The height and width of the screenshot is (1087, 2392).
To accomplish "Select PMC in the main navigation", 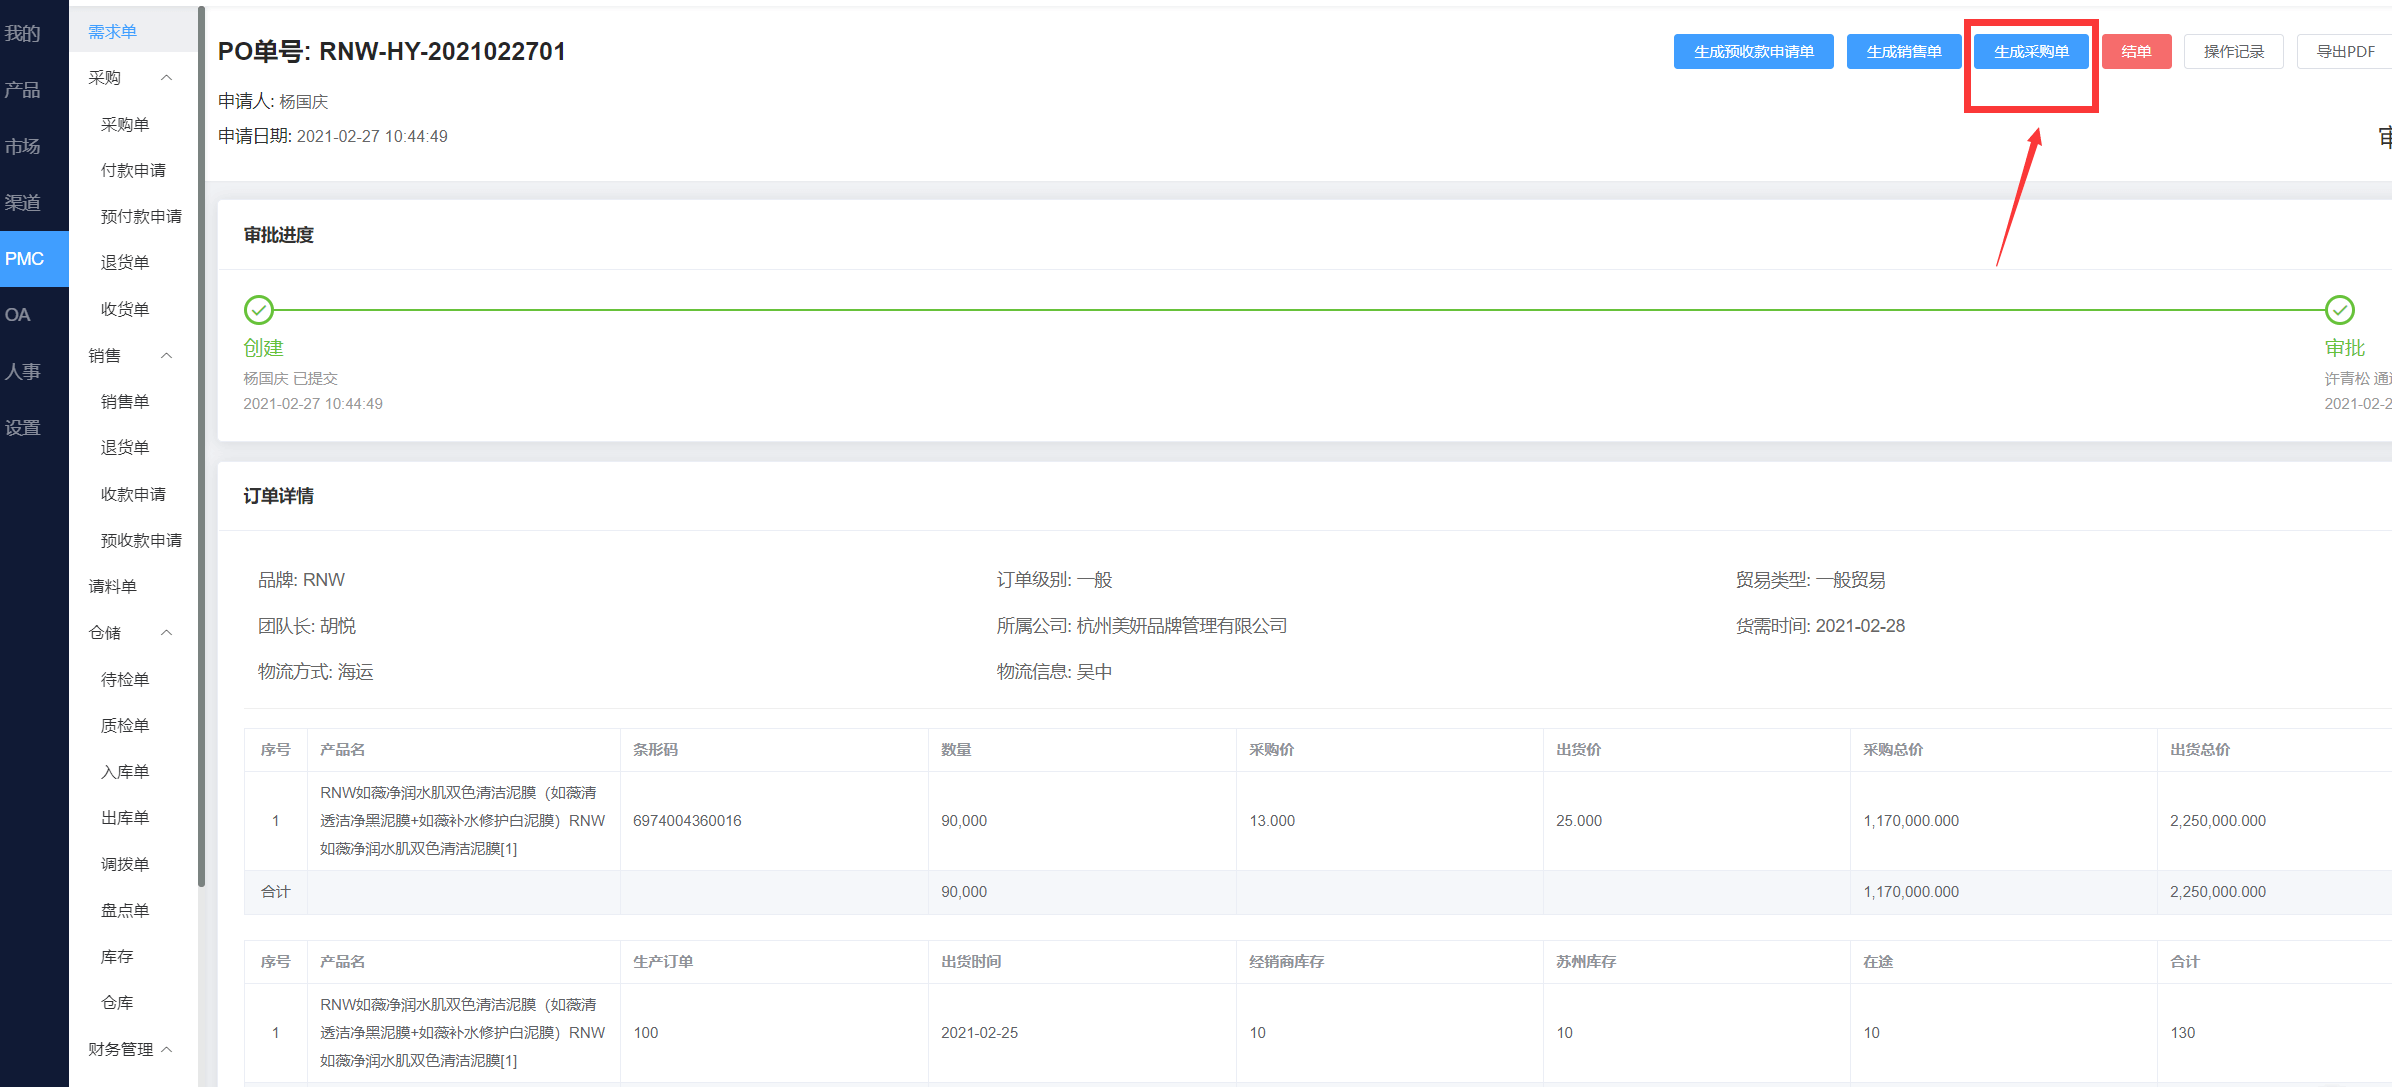I will (x=34, y=259).
